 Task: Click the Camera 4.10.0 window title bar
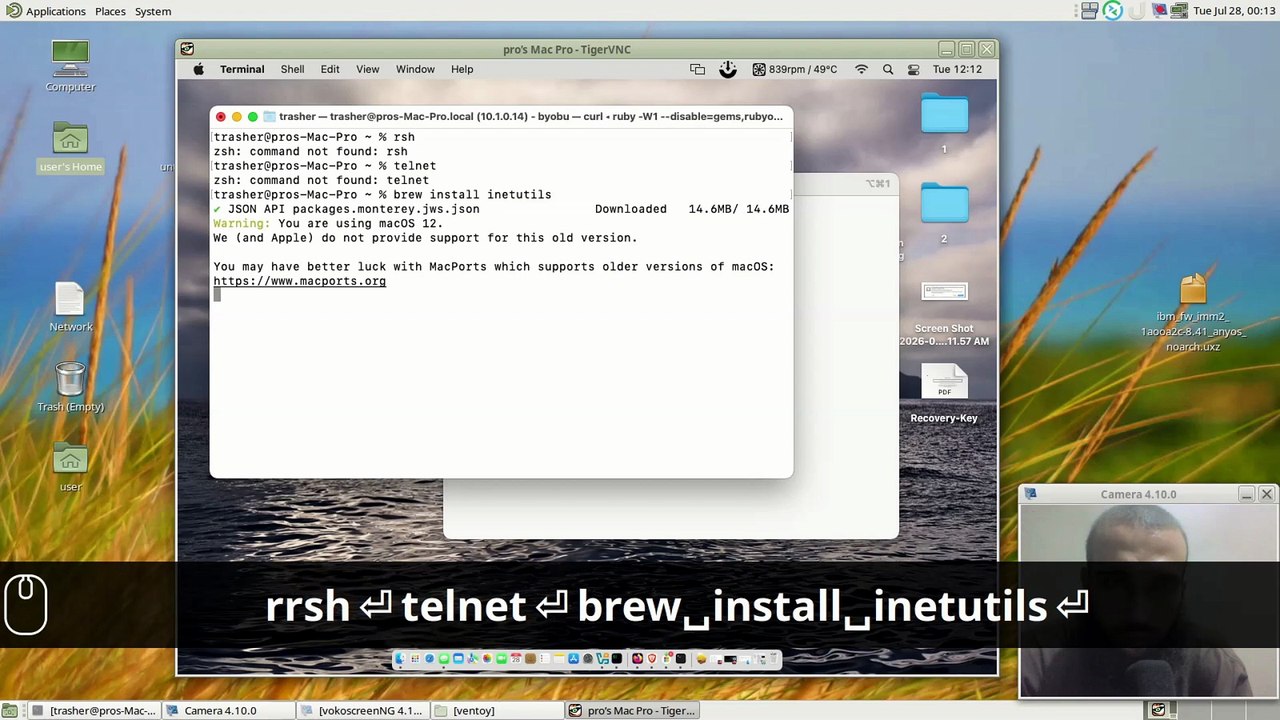pyautogui.click(x=1138, y=494)
